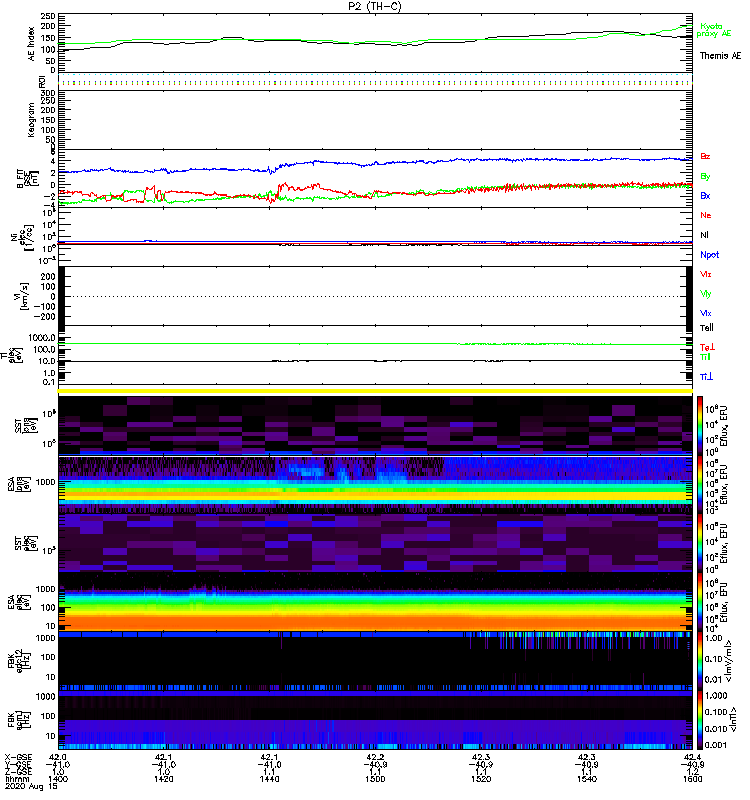Click the temperature line plot panel
This screenshot has width=750, height=800.
coord(375,355)
